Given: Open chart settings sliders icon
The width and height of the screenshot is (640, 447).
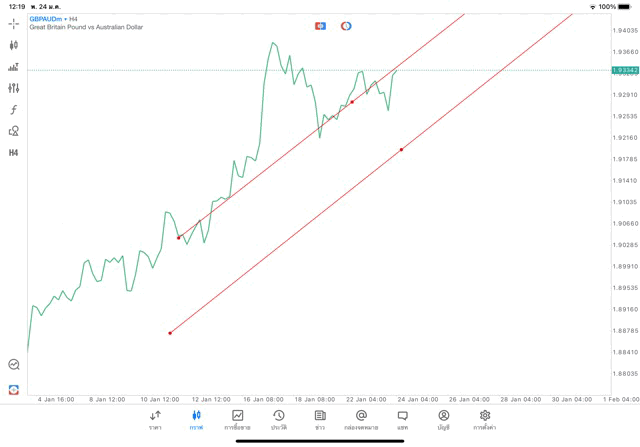Looking at the screenshot, I should coord(14,88).
